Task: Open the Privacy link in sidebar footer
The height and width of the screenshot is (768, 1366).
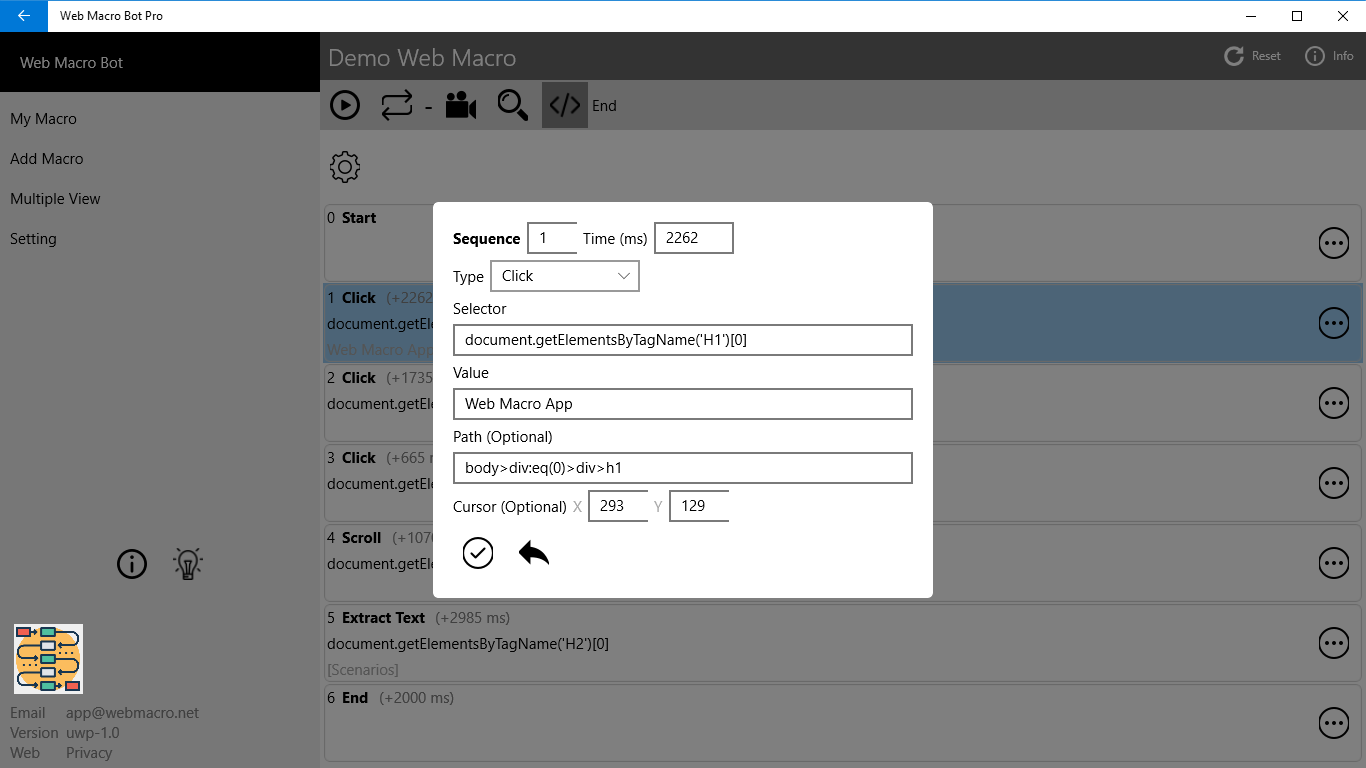Action: click(x=88, y=752)
